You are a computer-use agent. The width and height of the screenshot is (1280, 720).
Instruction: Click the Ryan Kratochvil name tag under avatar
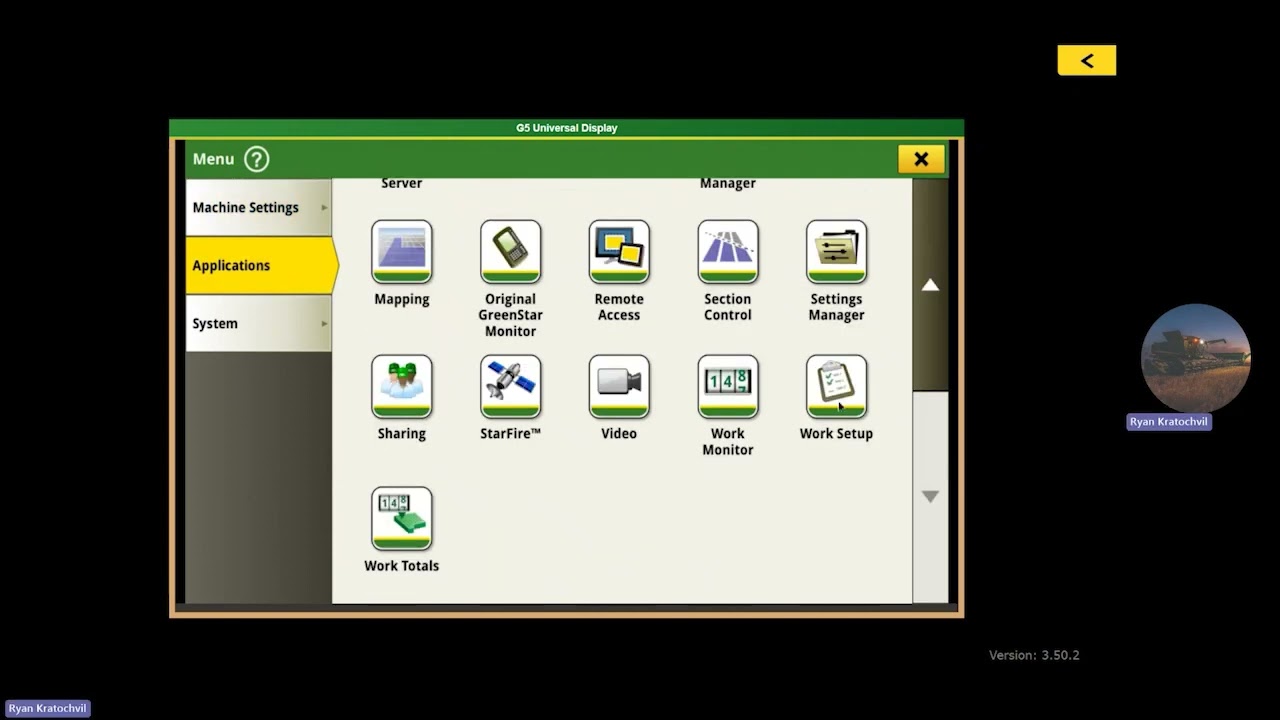click(x=1169, y=422)
